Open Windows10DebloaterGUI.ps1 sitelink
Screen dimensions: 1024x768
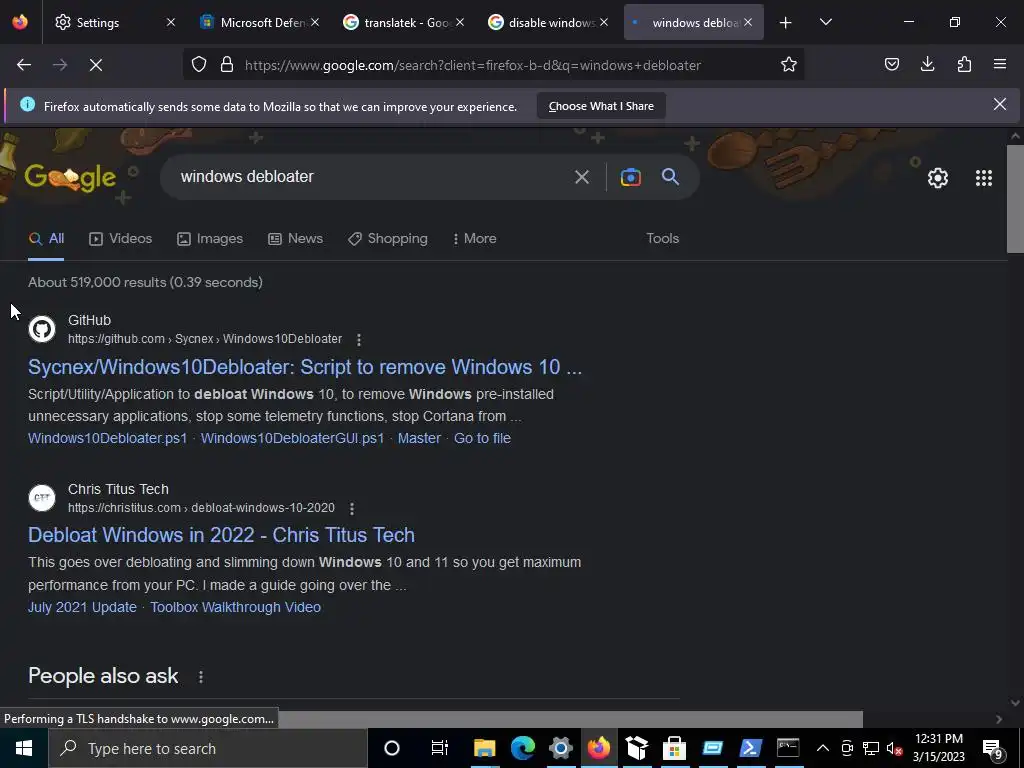(x=293, y=438)
